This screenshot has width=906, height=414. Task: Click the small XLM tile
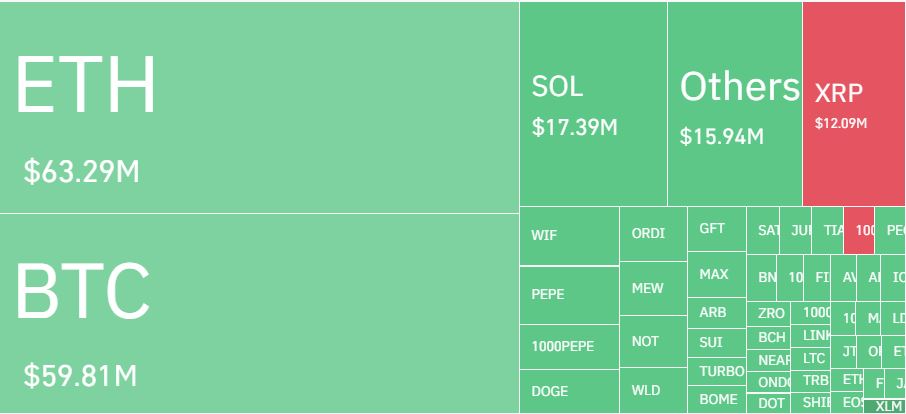pos(885,406)
